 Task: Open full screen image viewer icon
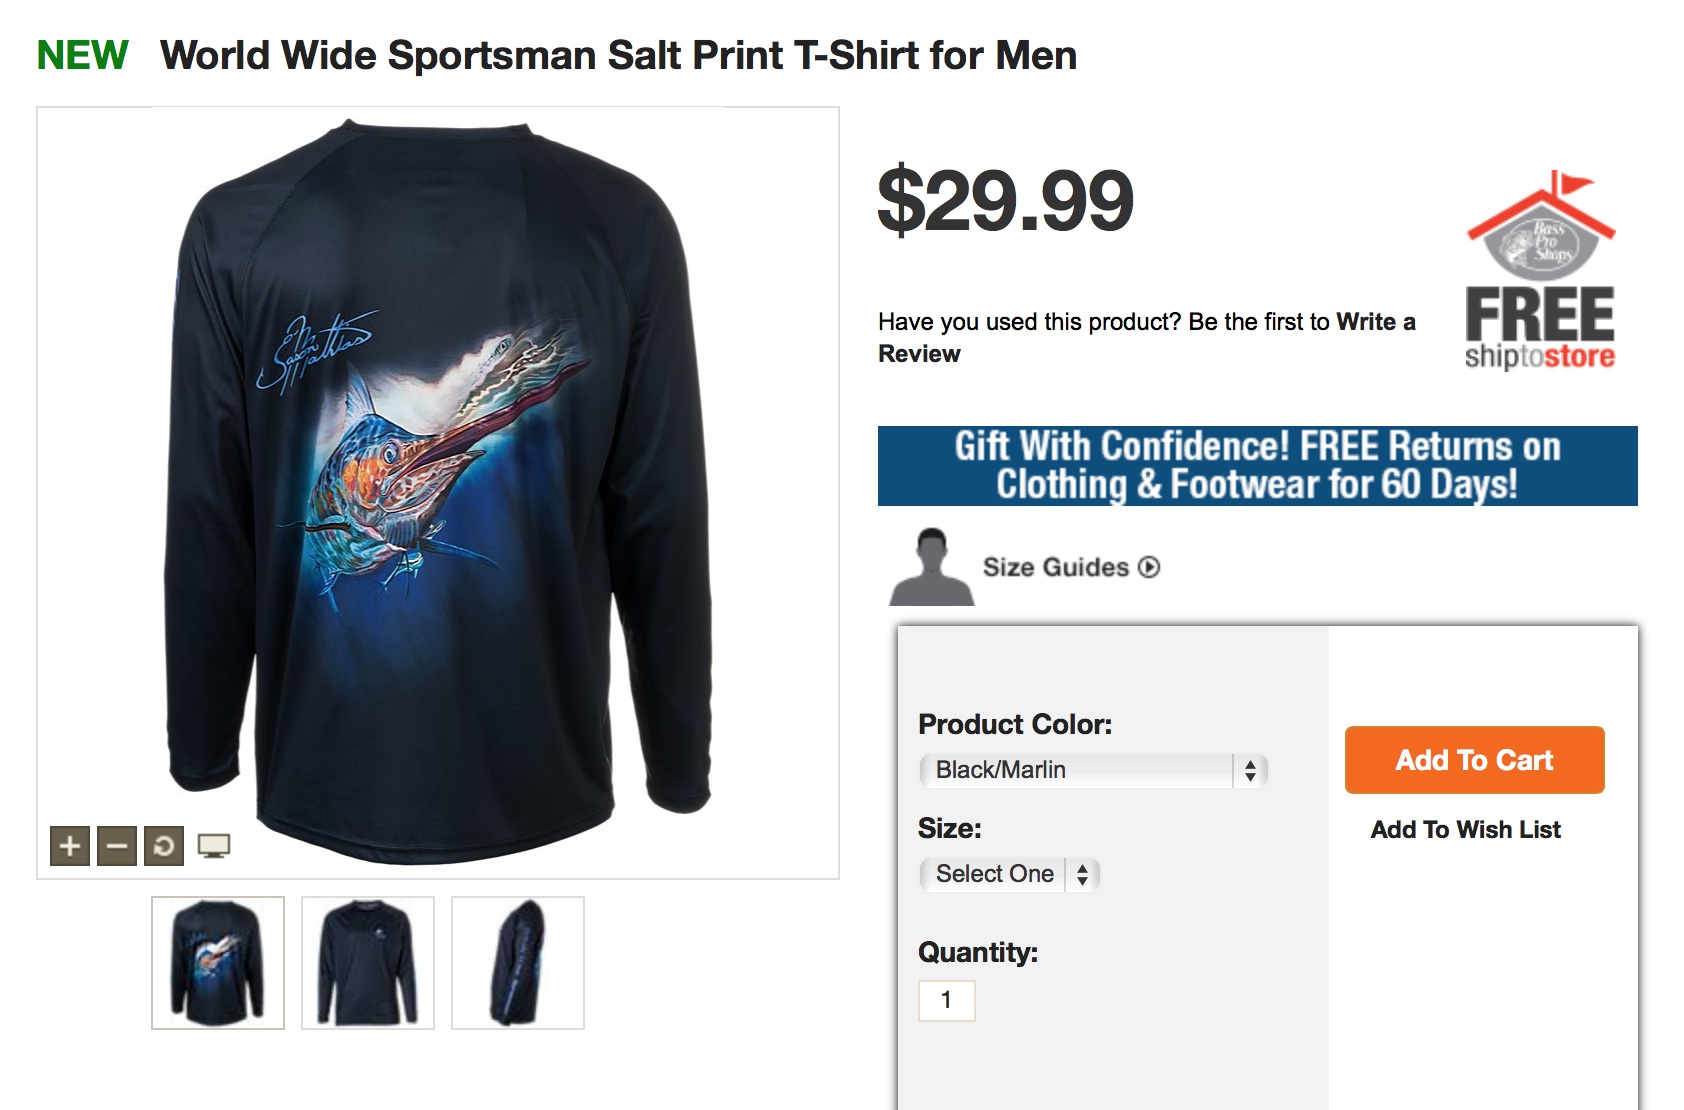tap(214, 846)
